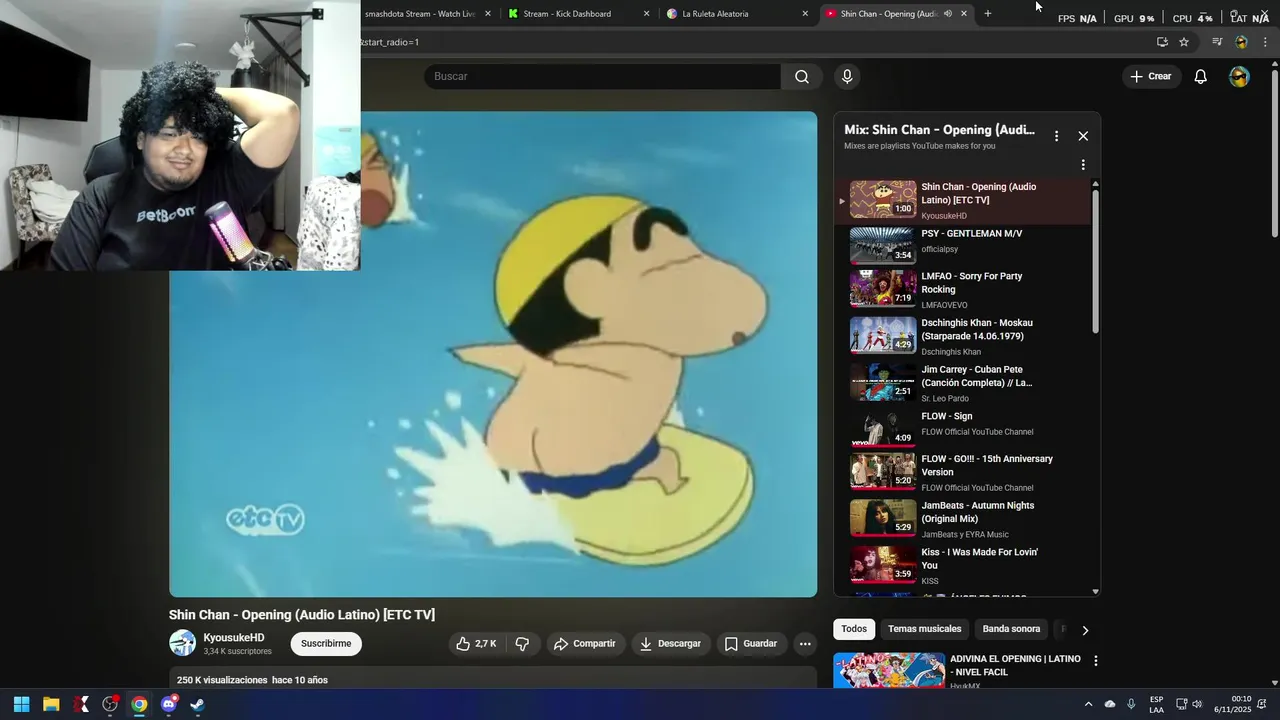The image size is (1280, 720).
Task: Like the Shin Chan video
Action: pyautogui.click(x=476, y=644)
